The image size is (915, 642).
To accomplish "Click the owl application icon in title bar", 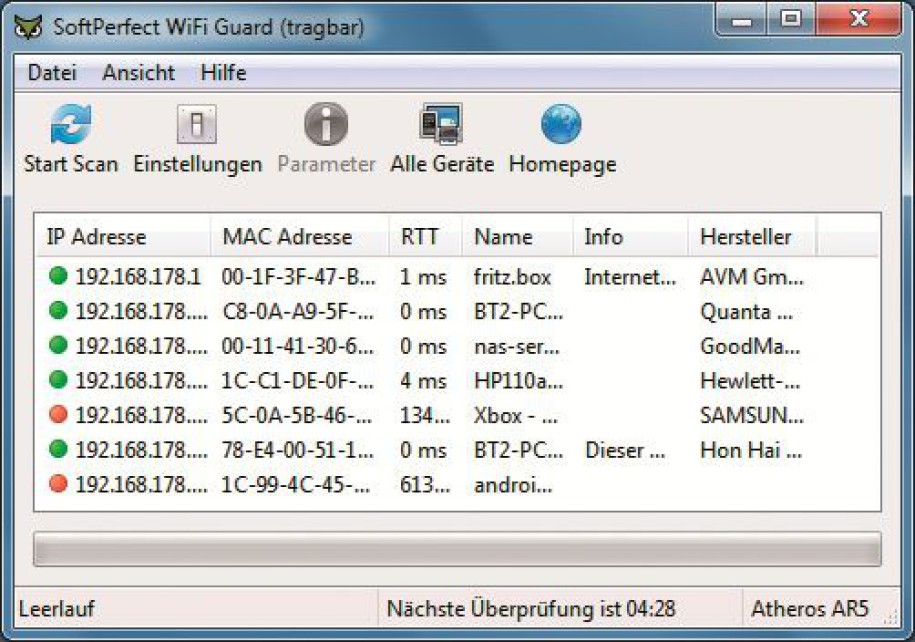I will (x=28, y=27).
